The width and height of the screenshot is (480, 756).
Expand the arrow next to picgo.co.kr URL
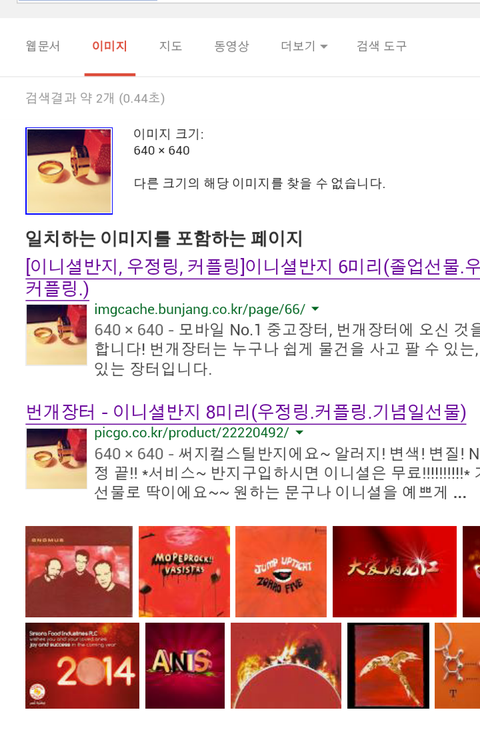299,432
